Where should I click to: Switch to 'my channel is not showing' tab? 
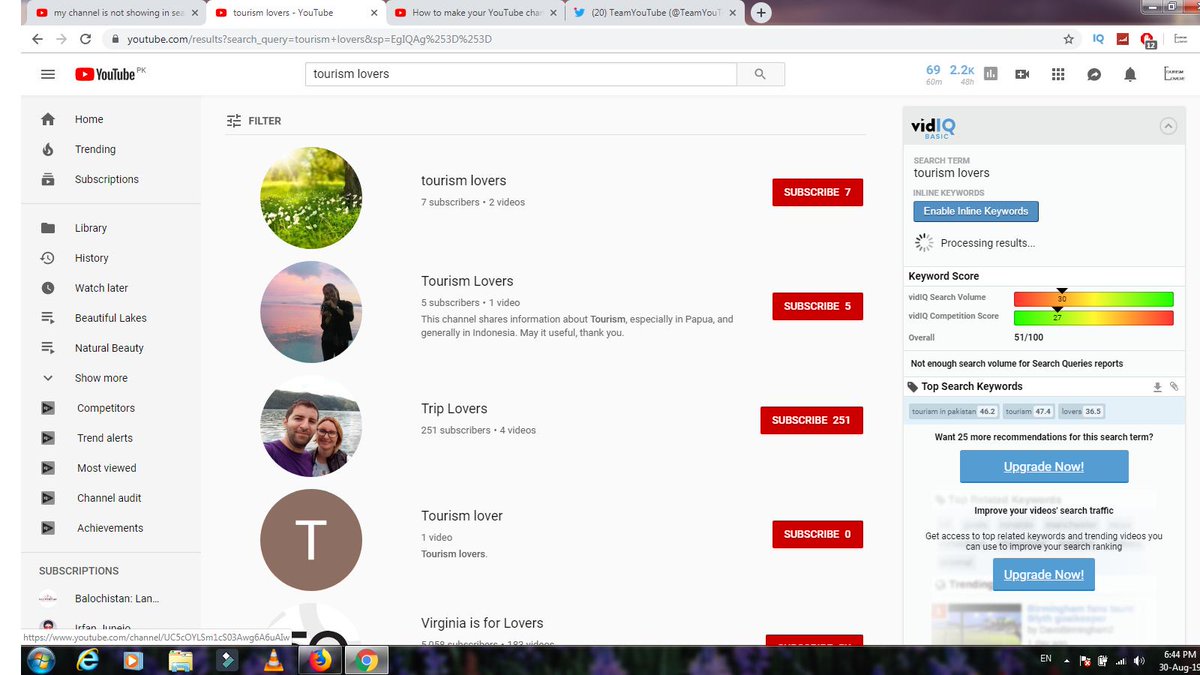tap(114, 13)
